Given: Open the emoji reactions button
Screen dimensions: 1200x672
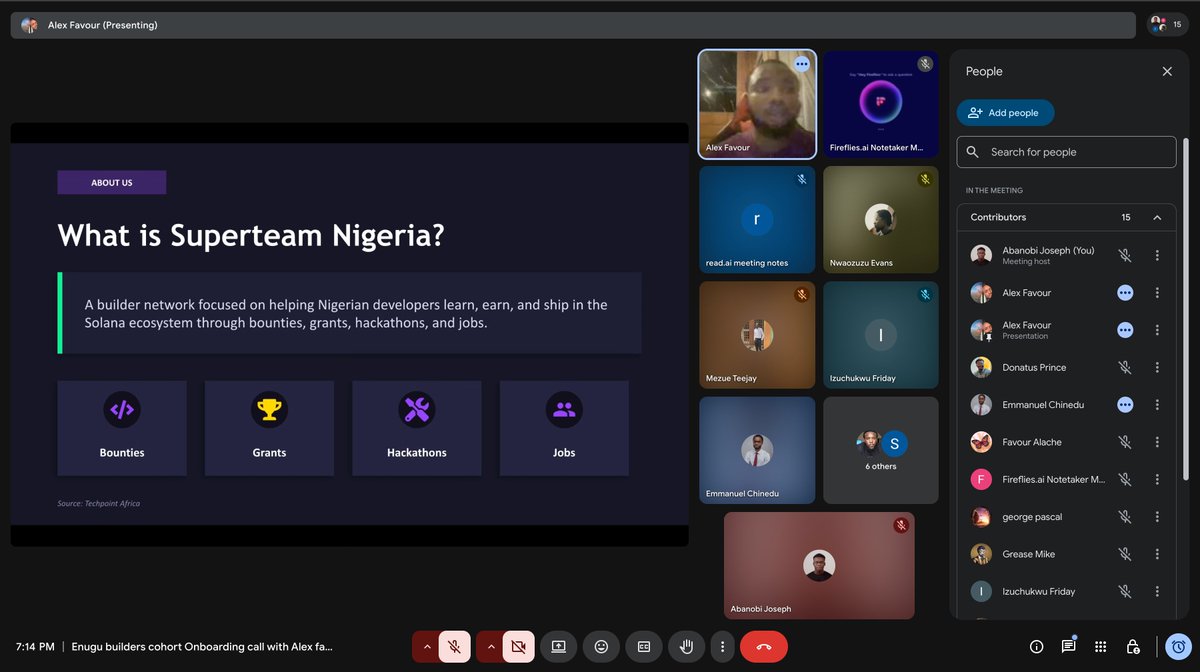Looking at the screenshot, I should click(x=601, y=647).
